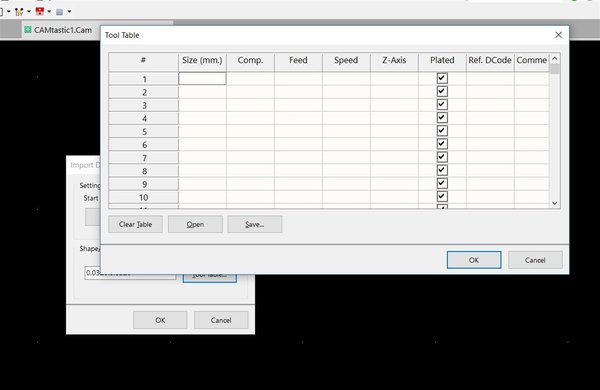Click the Size input cell for tool 1

(x=202, y=79)
